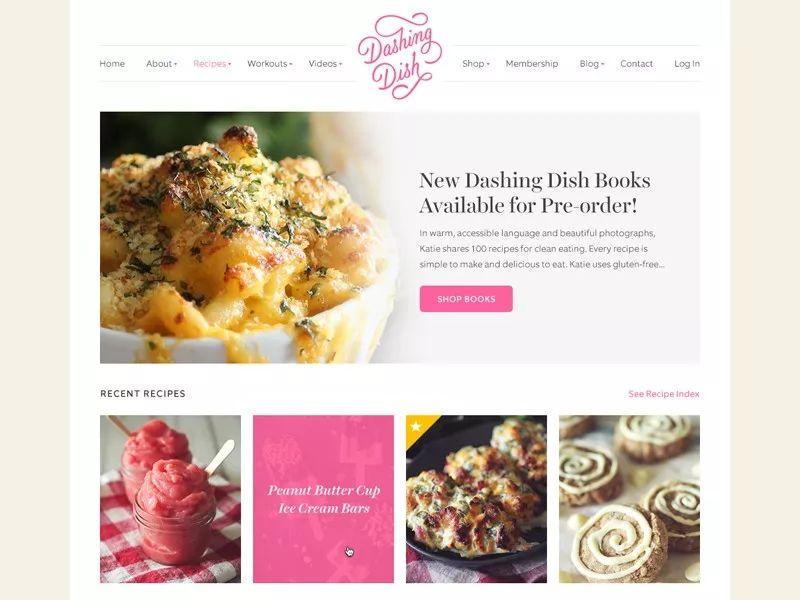Click the New Dashing Dish Books headline
This screenshot has width=800, height=600.
(534, 193)
